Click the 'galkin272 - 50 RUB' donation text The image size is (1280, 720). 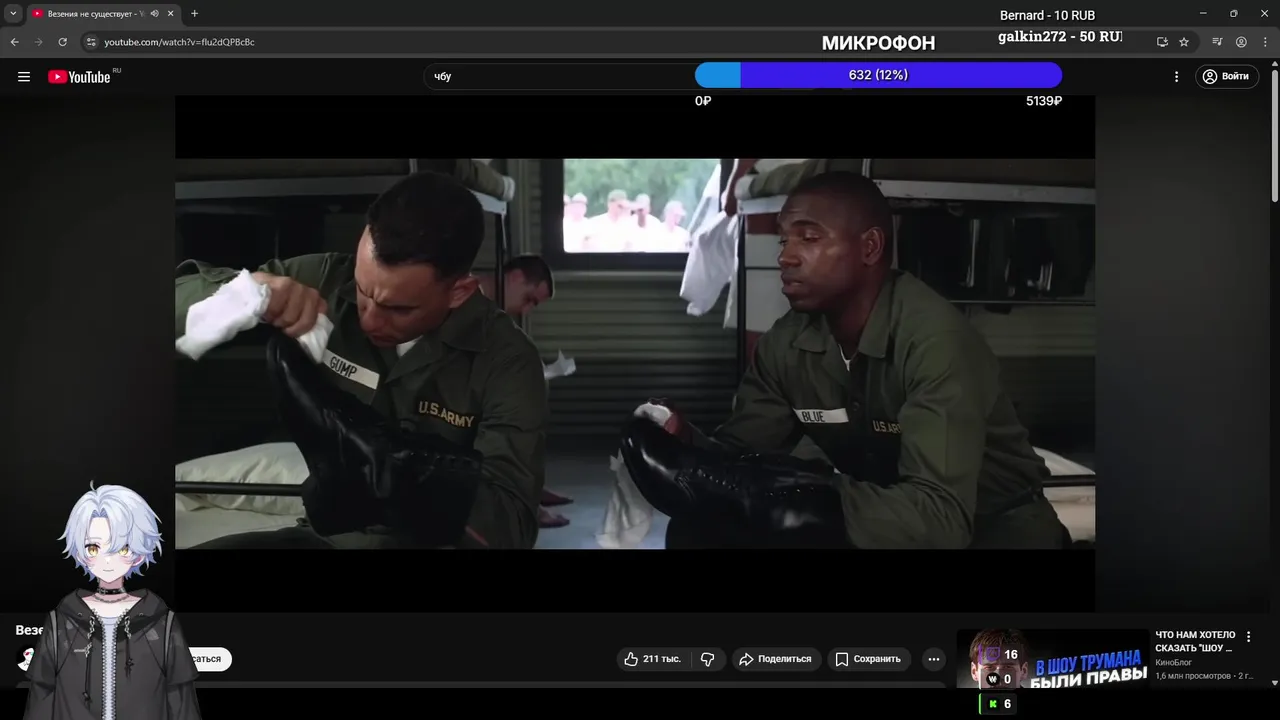[x=1060, y=36]
